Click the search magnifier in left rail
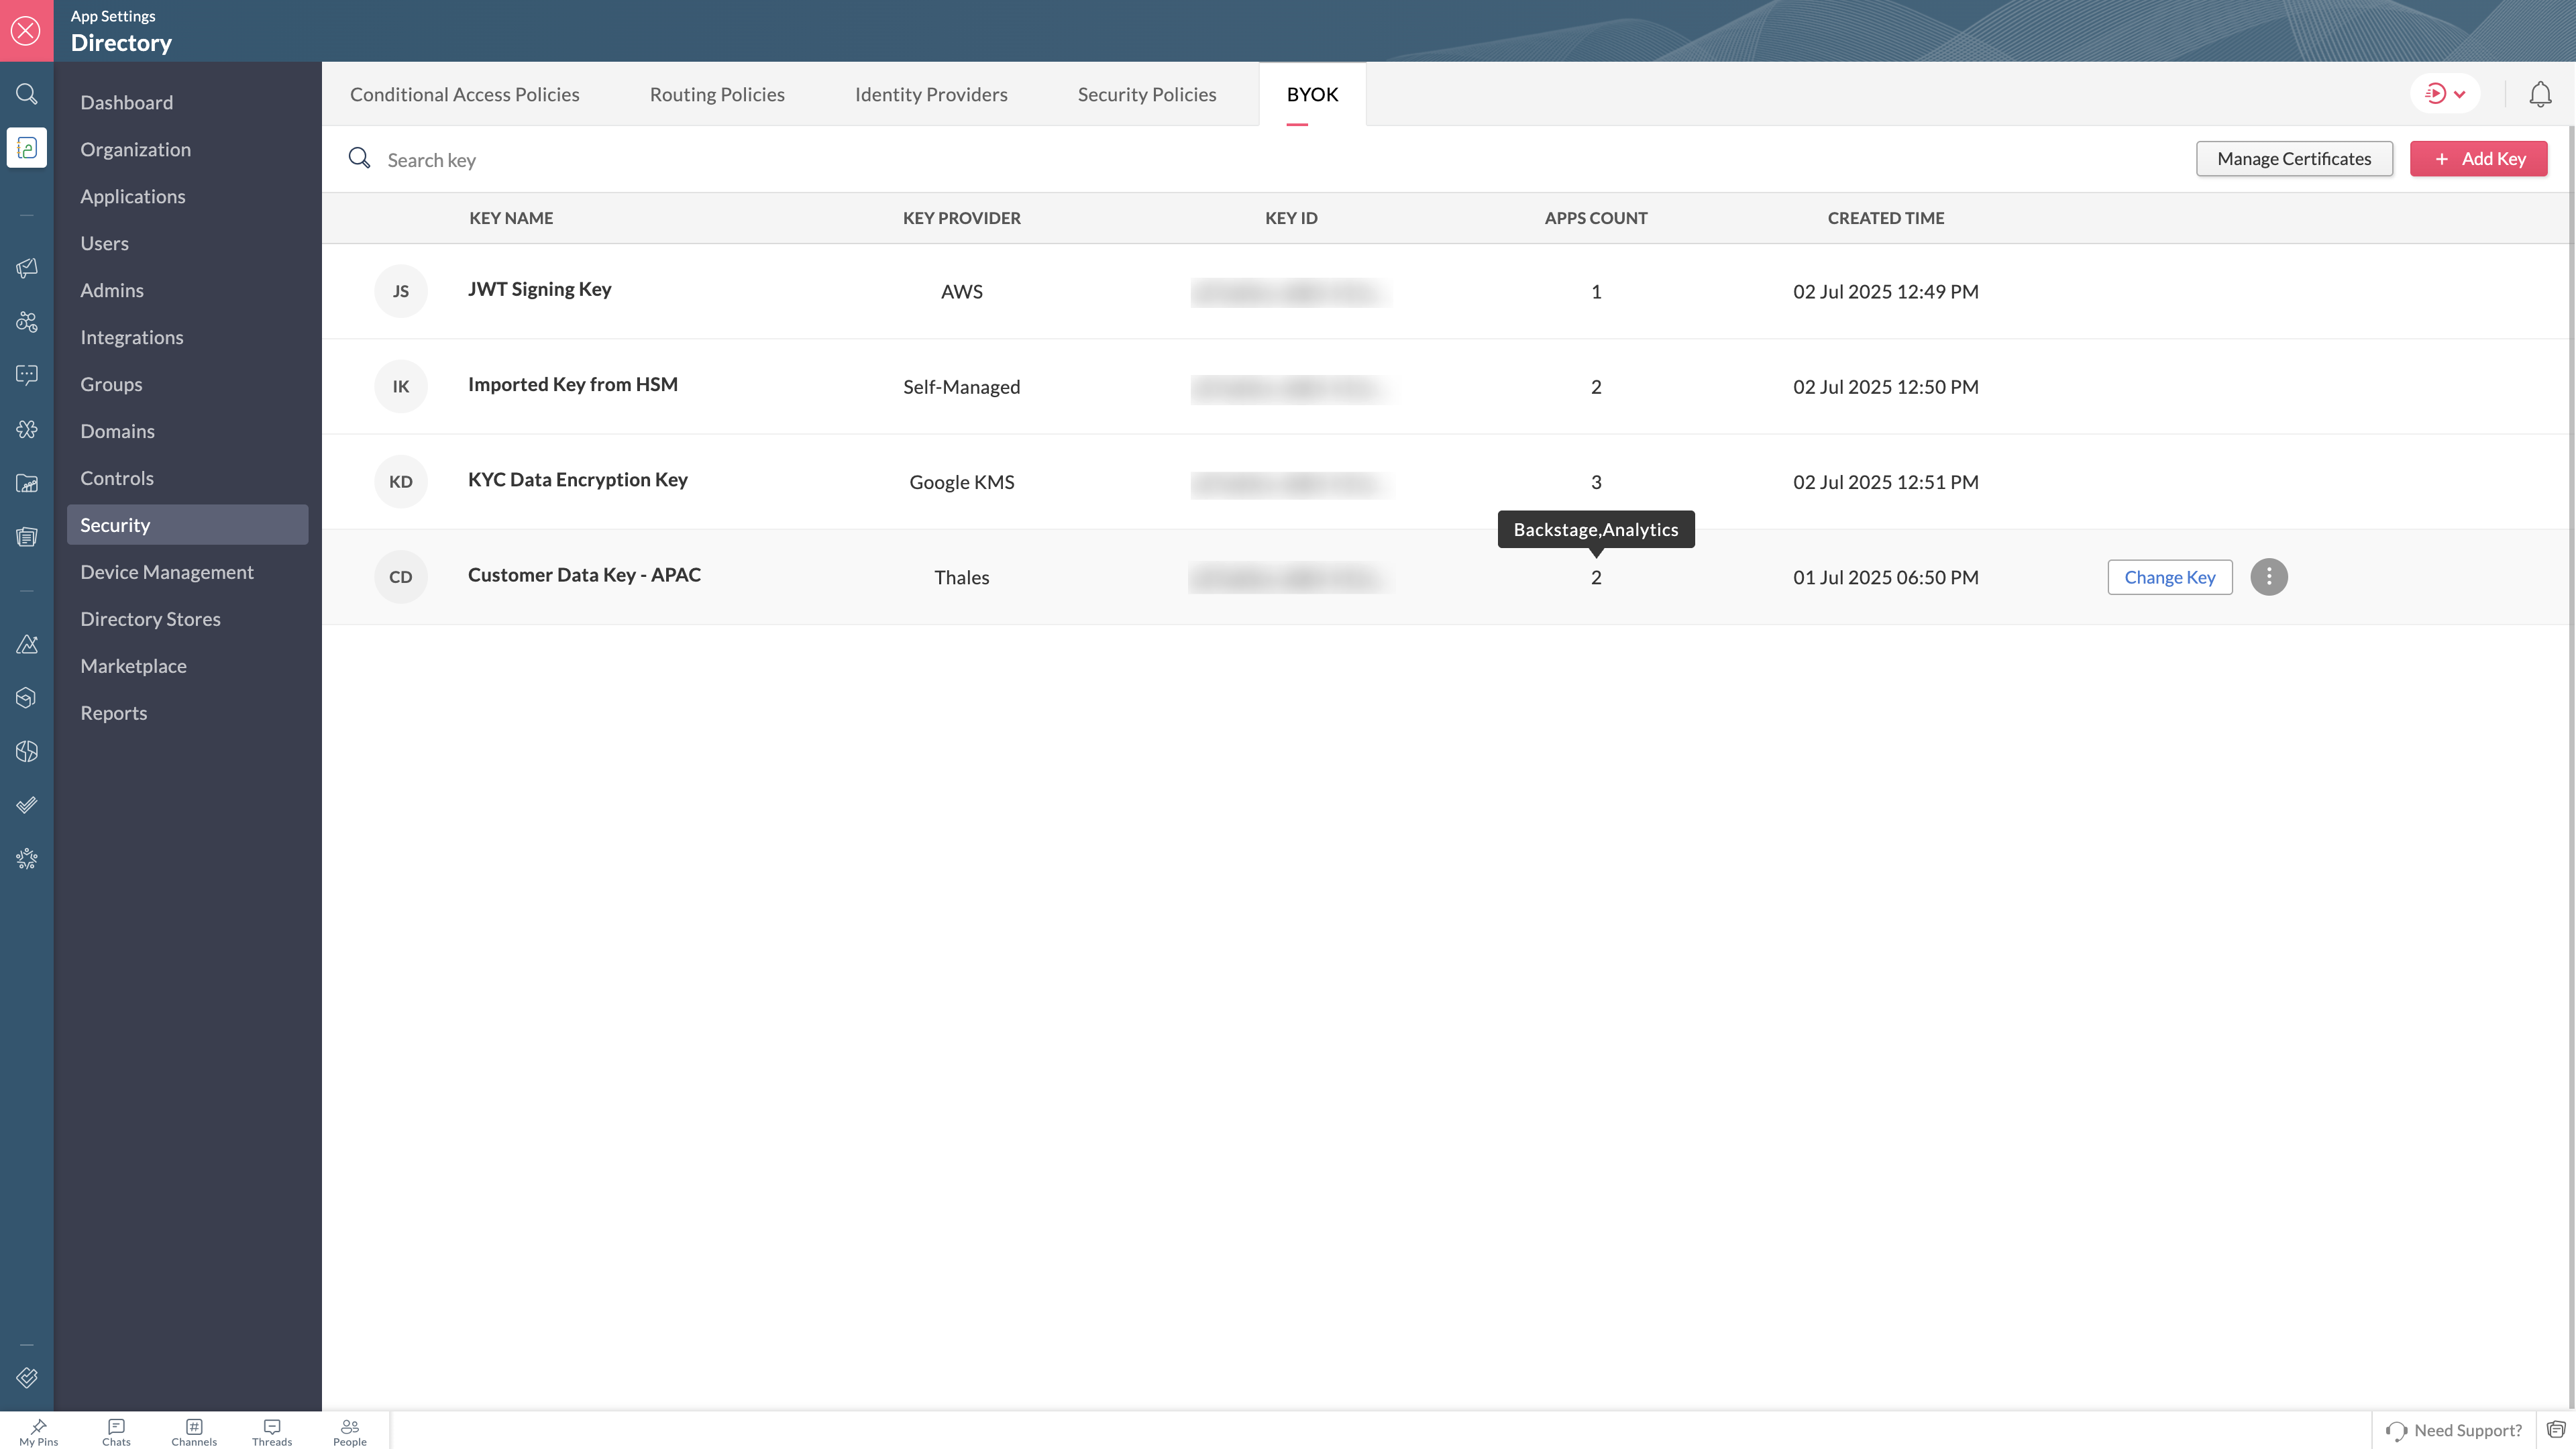Viewport: 2576px width, 1449px height. pyautogui.click(x=27, y=94)
